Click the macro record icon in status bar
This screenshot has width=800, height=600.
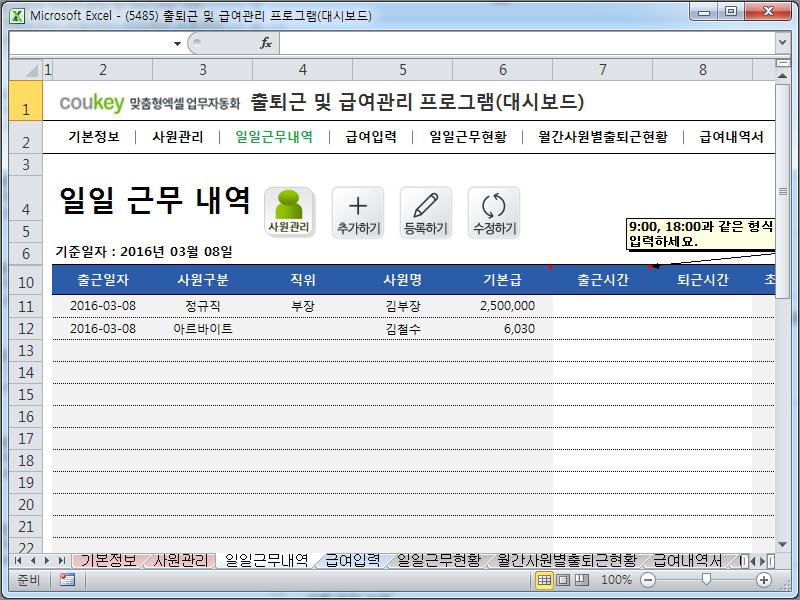click(x=67, y=580)
